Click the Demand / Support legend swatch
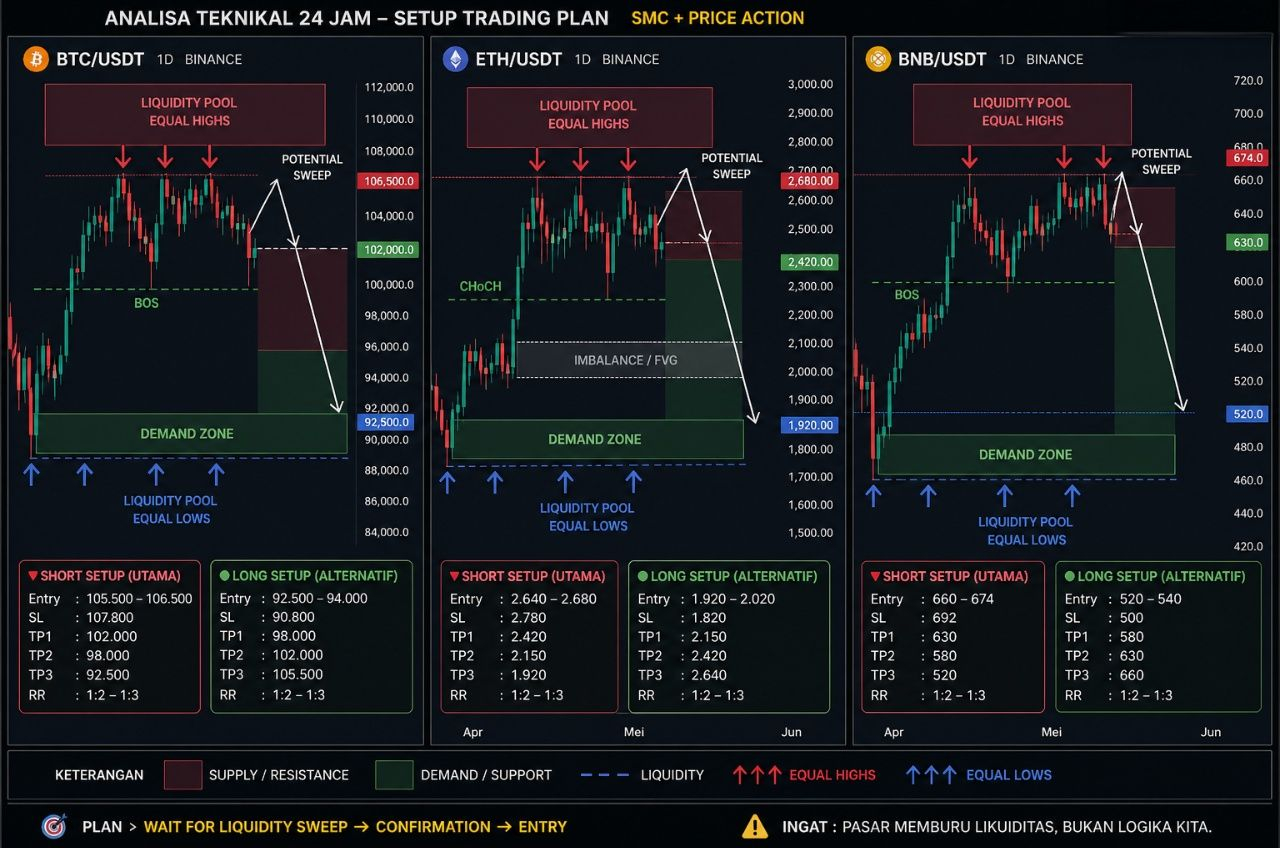Screen dimensions: 1280x848 (394, 775)
